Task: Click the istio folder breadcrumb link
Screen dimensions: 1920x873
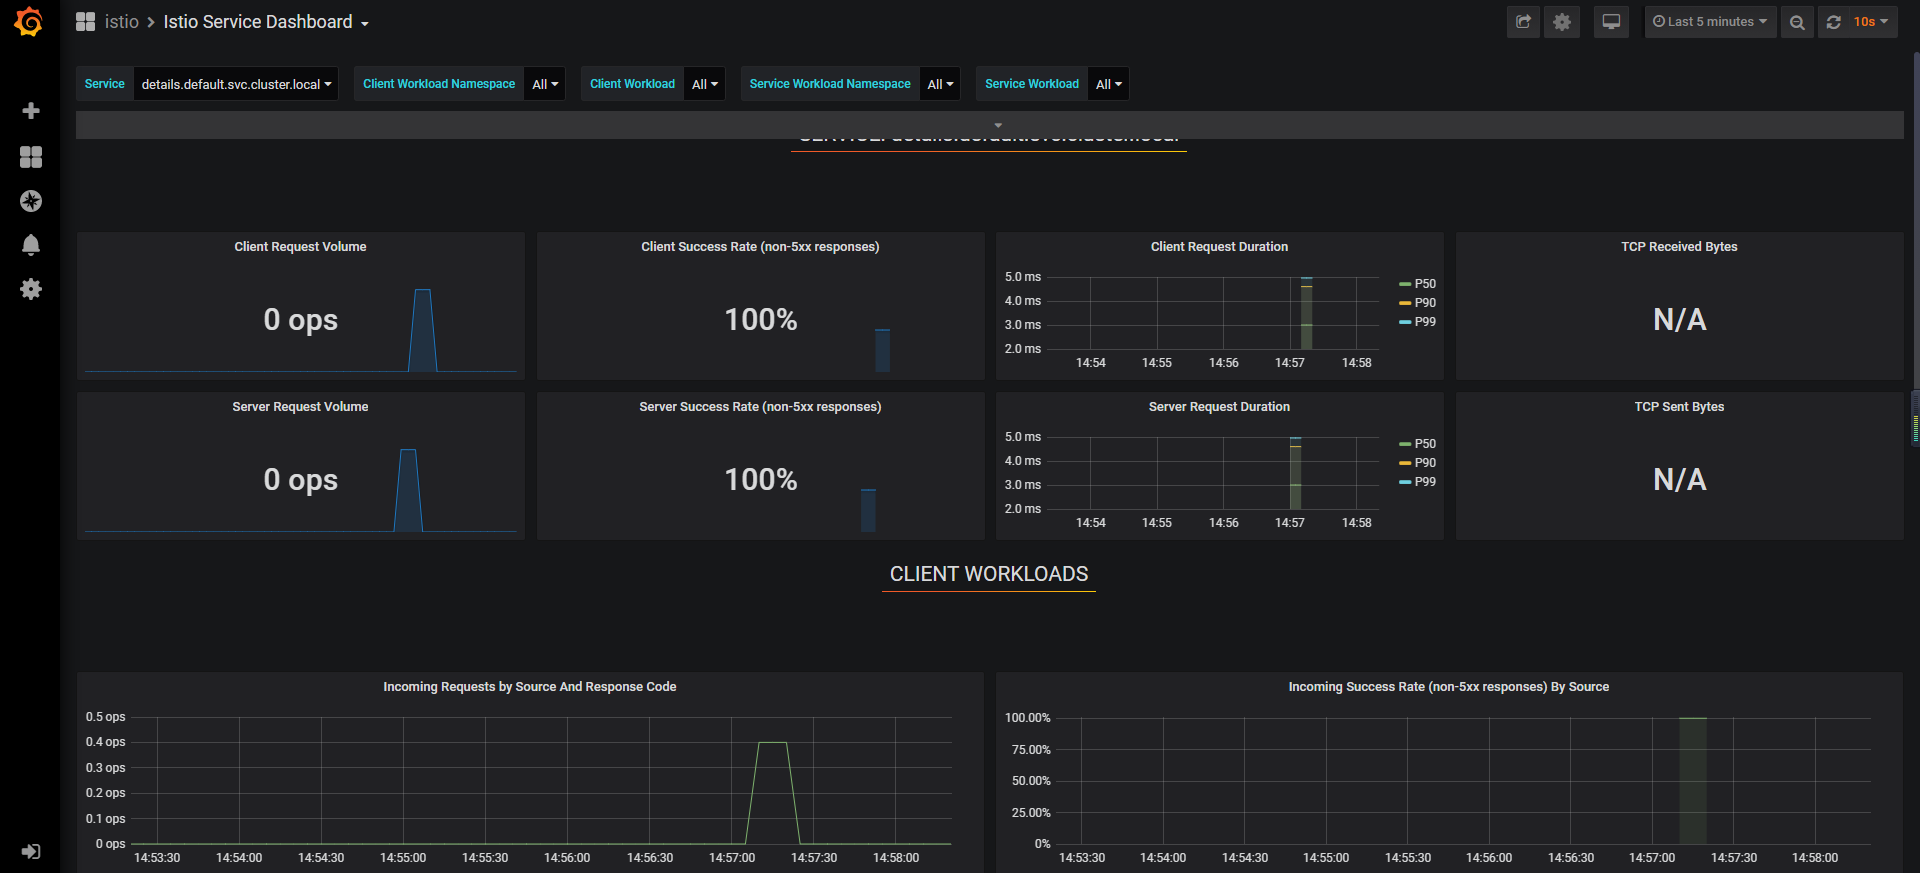Action: pyautogui.click(x=122, y=22)
